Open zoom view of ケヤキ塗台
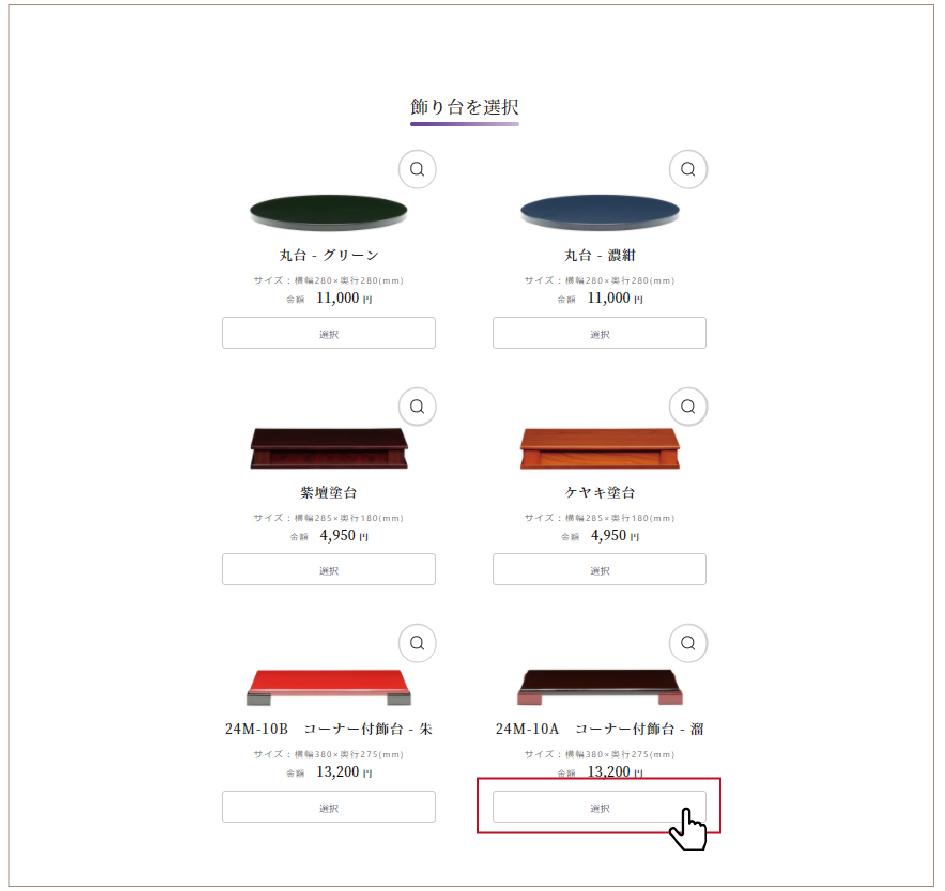The image size is (945, 891). 688,406
